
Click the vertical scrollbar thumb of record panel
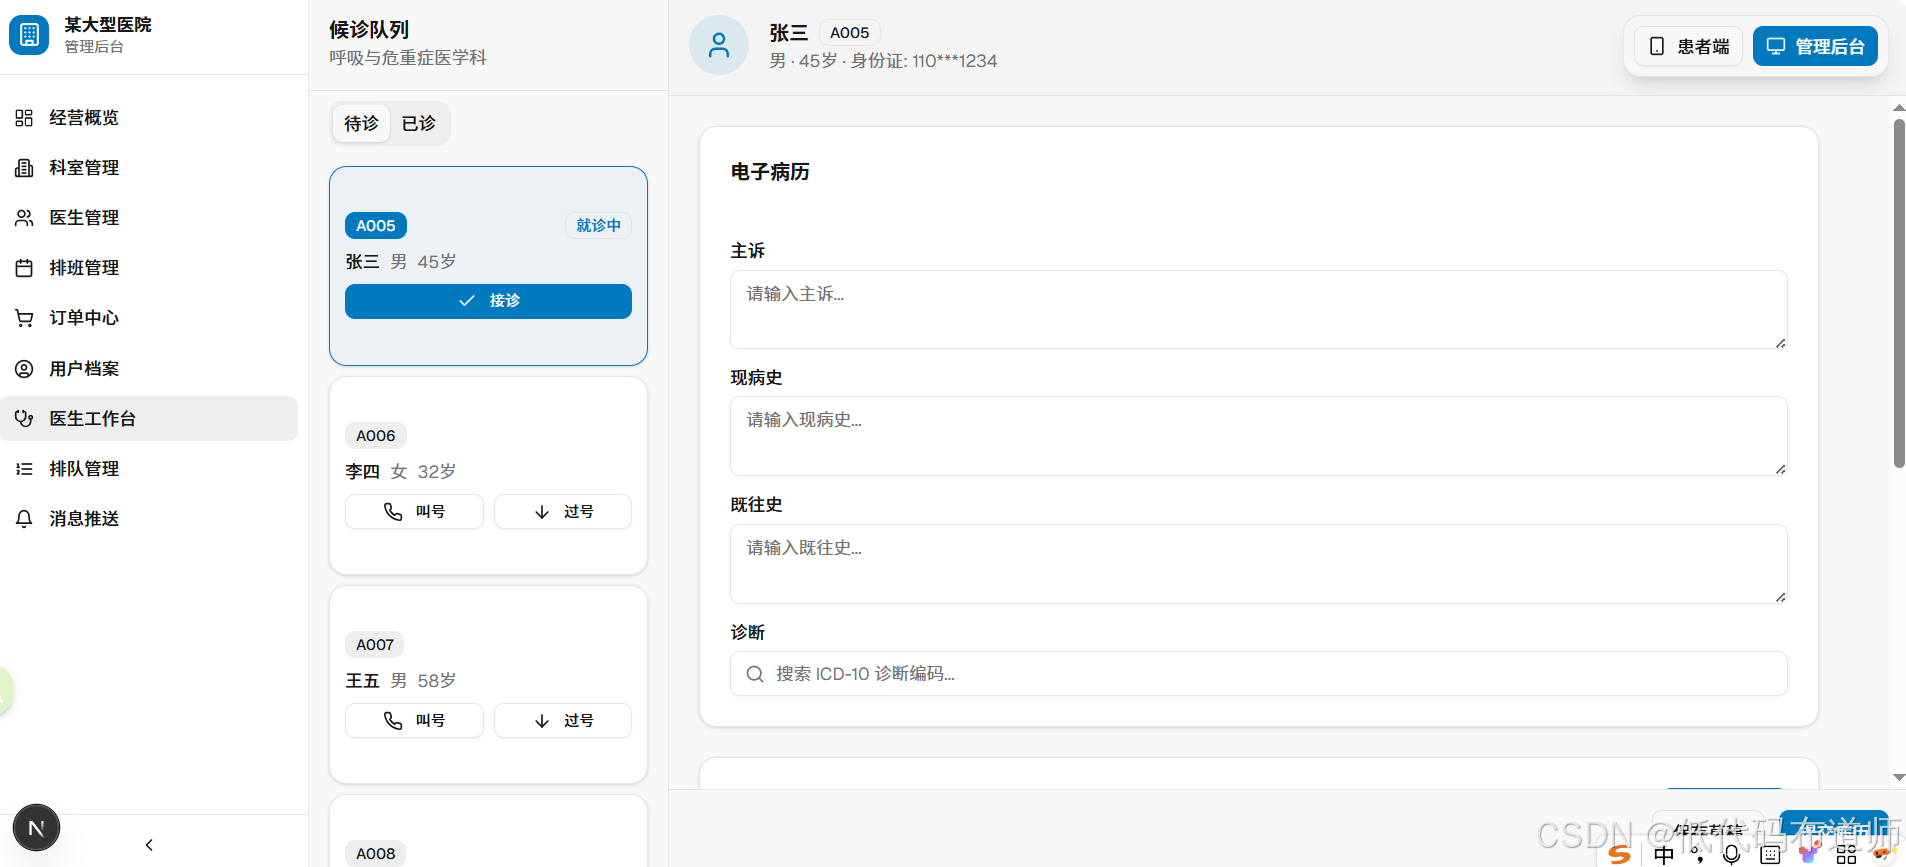click(x=1899, y=293)
